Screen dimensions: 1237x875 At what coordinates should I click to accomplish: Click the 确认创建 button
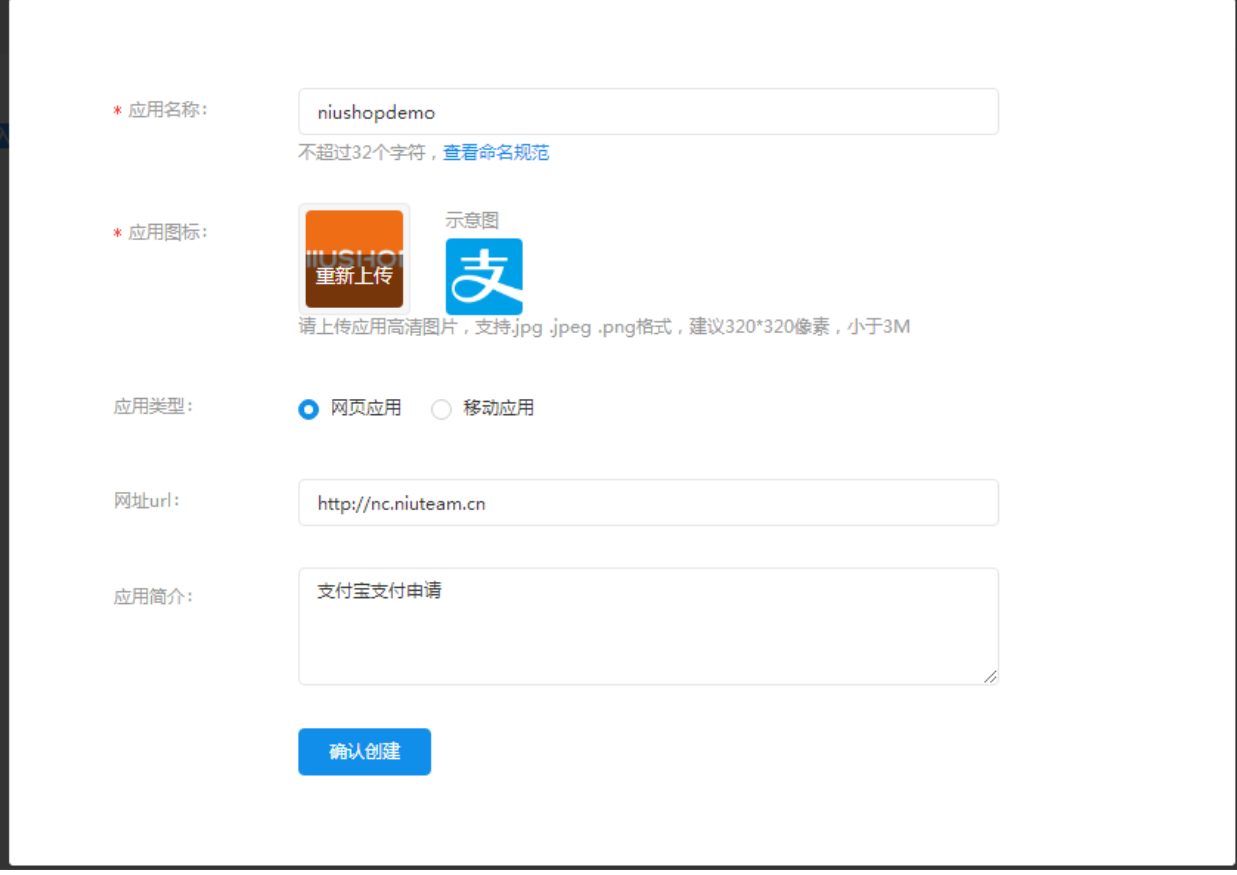364,752
